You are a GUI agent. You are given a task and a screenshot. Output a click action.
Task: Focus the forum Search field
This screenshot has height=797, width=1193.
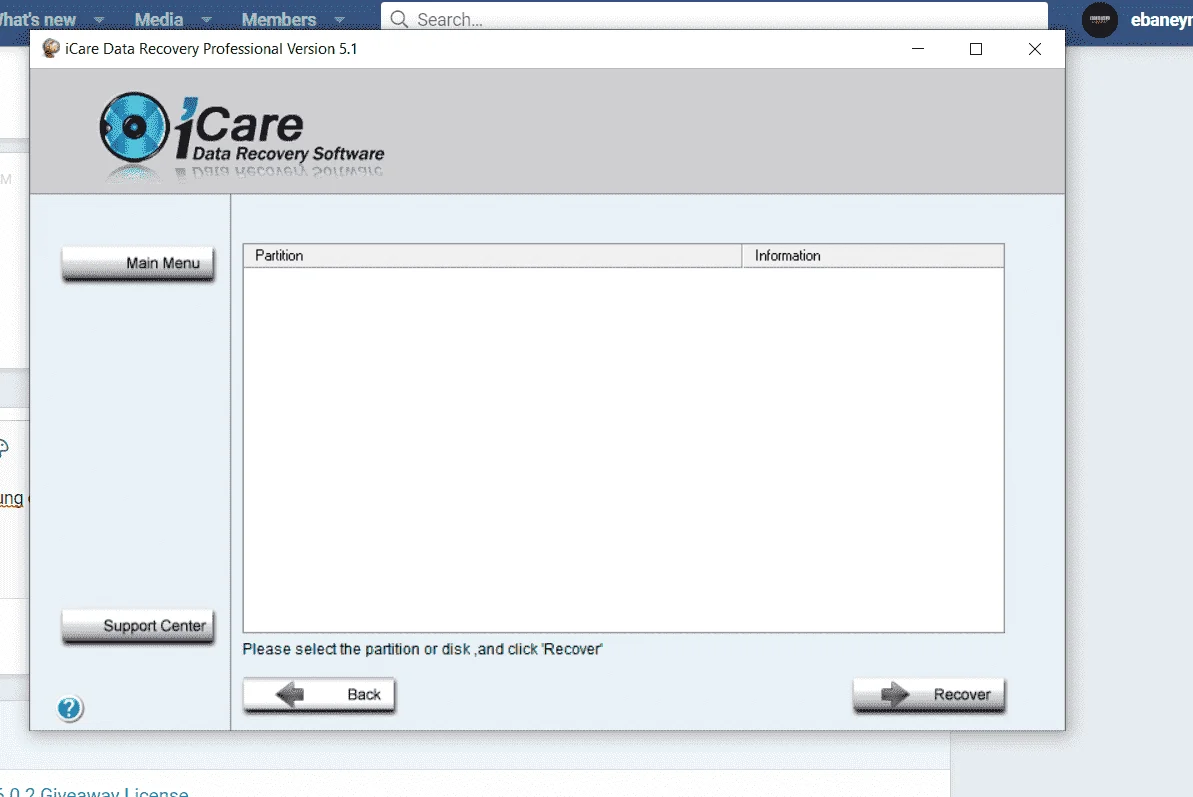pos(714,17)
